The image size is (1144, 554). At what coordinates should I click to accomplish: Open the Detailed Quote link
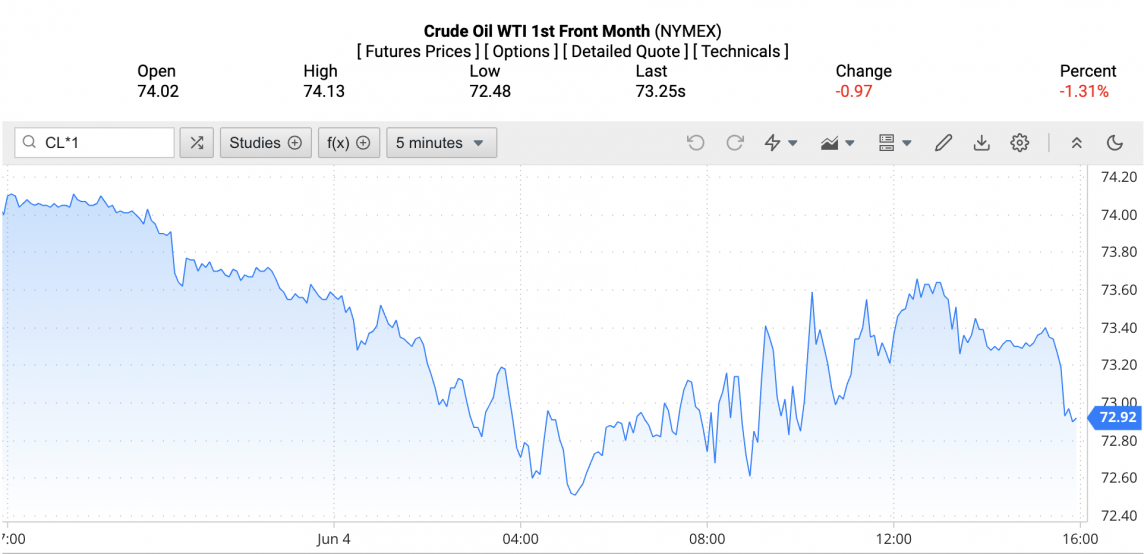pyautogui.click(x=625, y=51)
